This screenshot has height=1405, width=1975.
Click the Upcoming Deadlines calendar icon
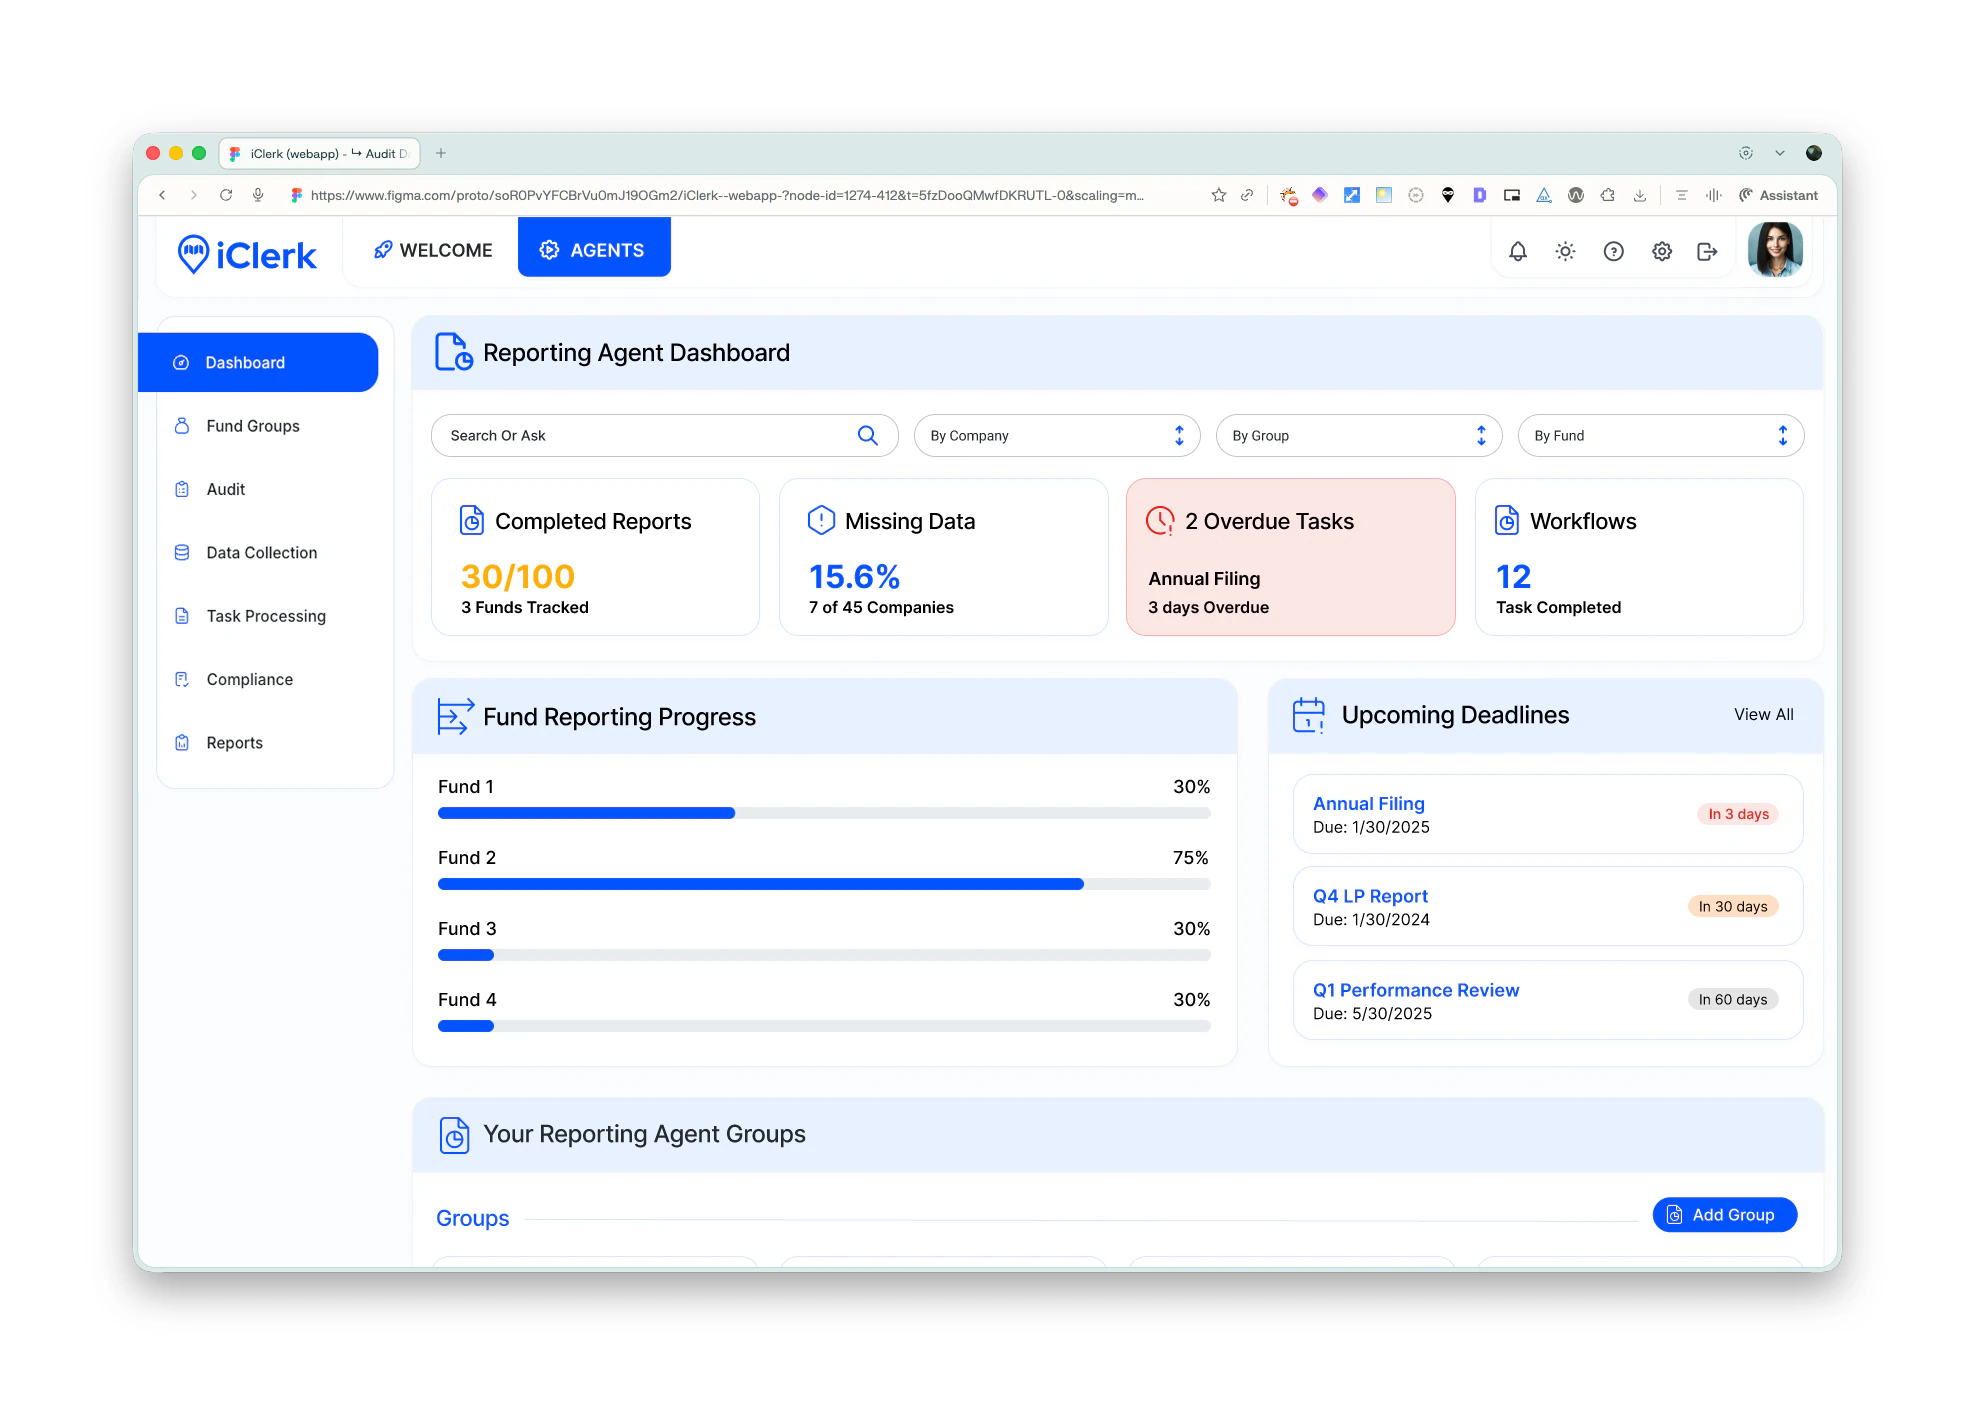[1308, 715]
